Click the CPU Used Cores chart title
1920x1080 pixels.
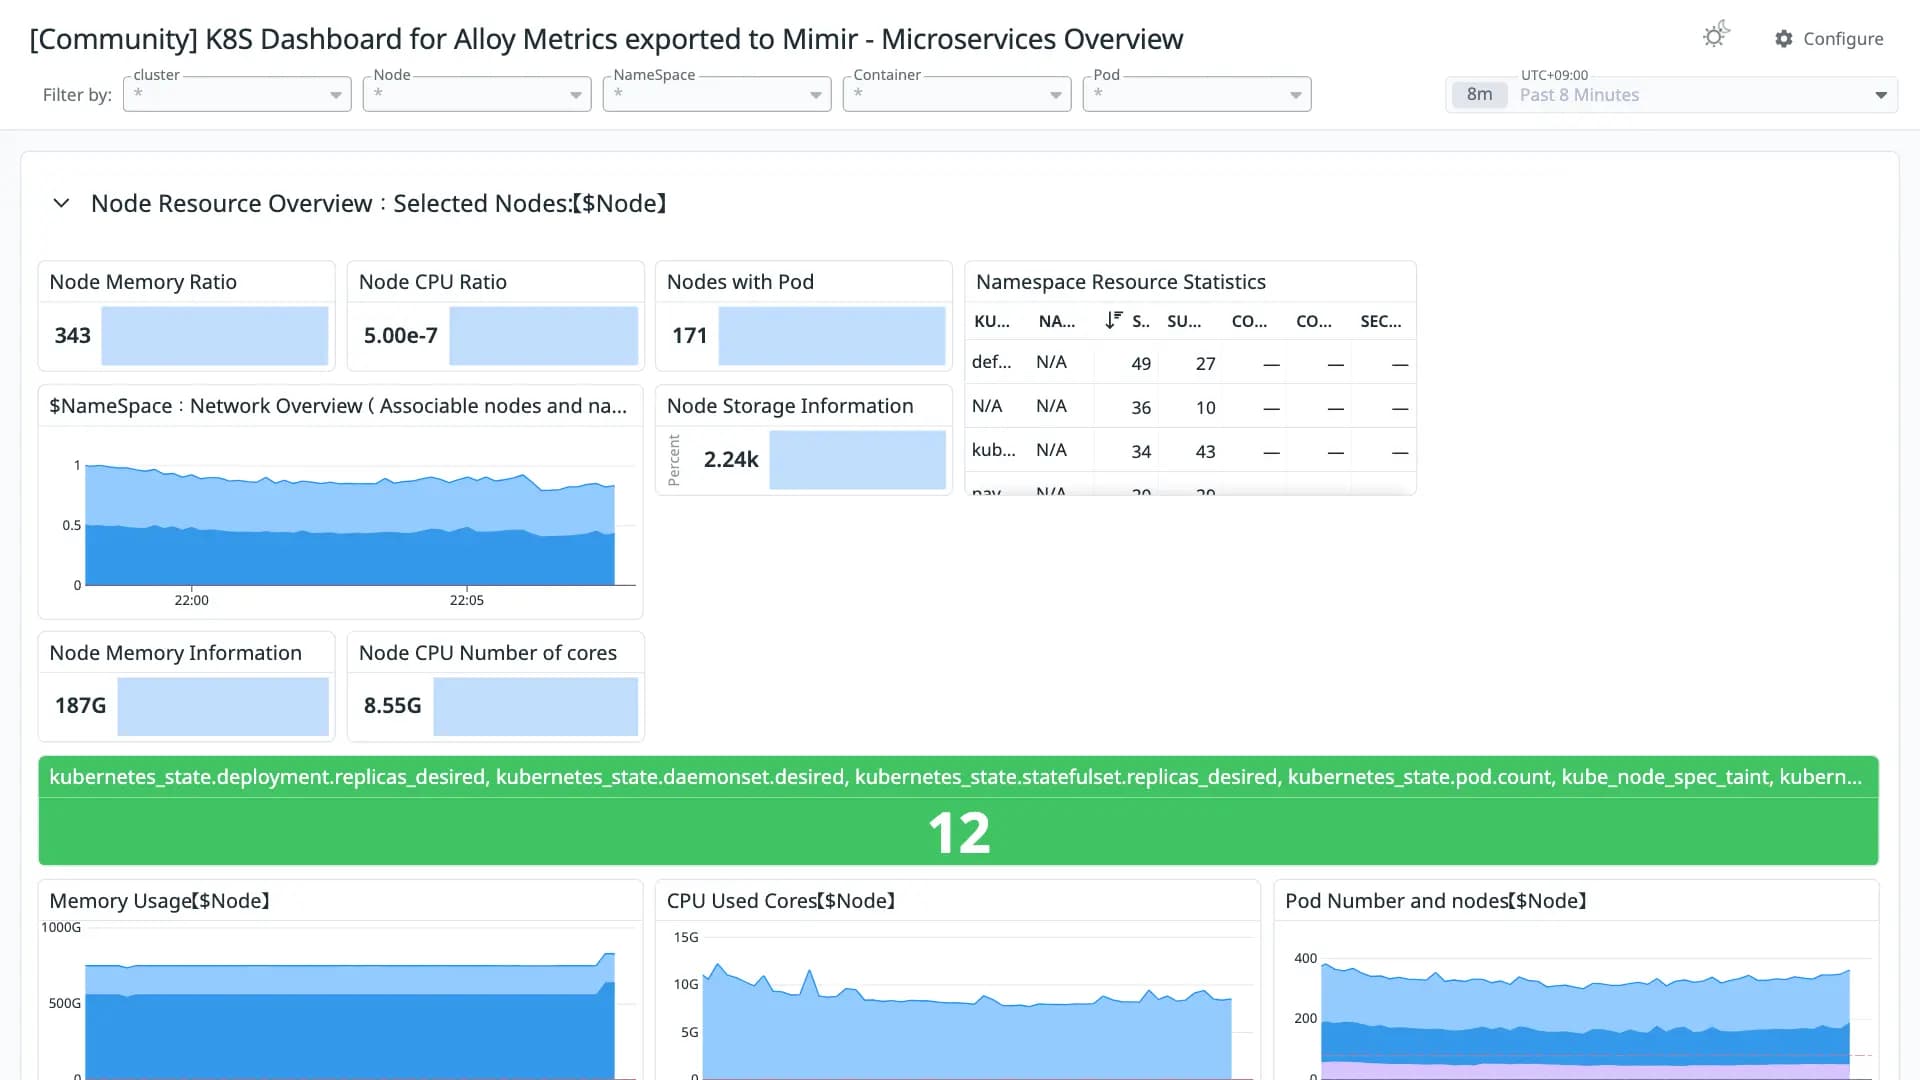pyautogui.click(x=781, y=901)
